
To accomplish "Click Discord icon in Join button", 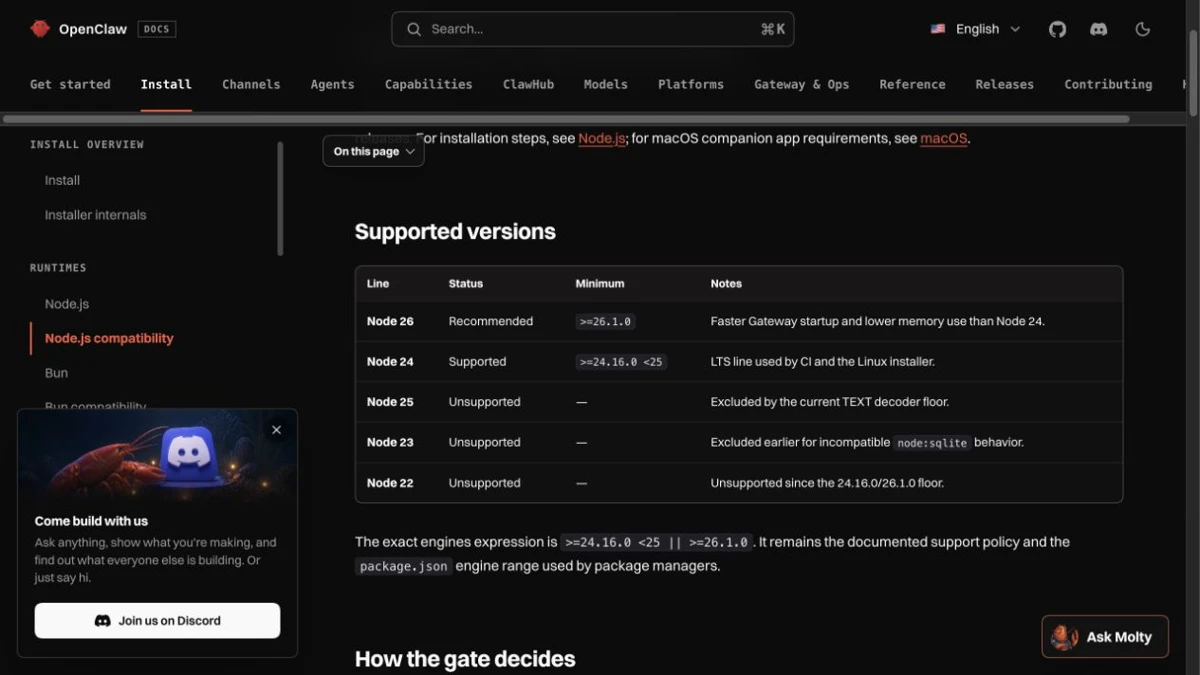I will point(102,621).
